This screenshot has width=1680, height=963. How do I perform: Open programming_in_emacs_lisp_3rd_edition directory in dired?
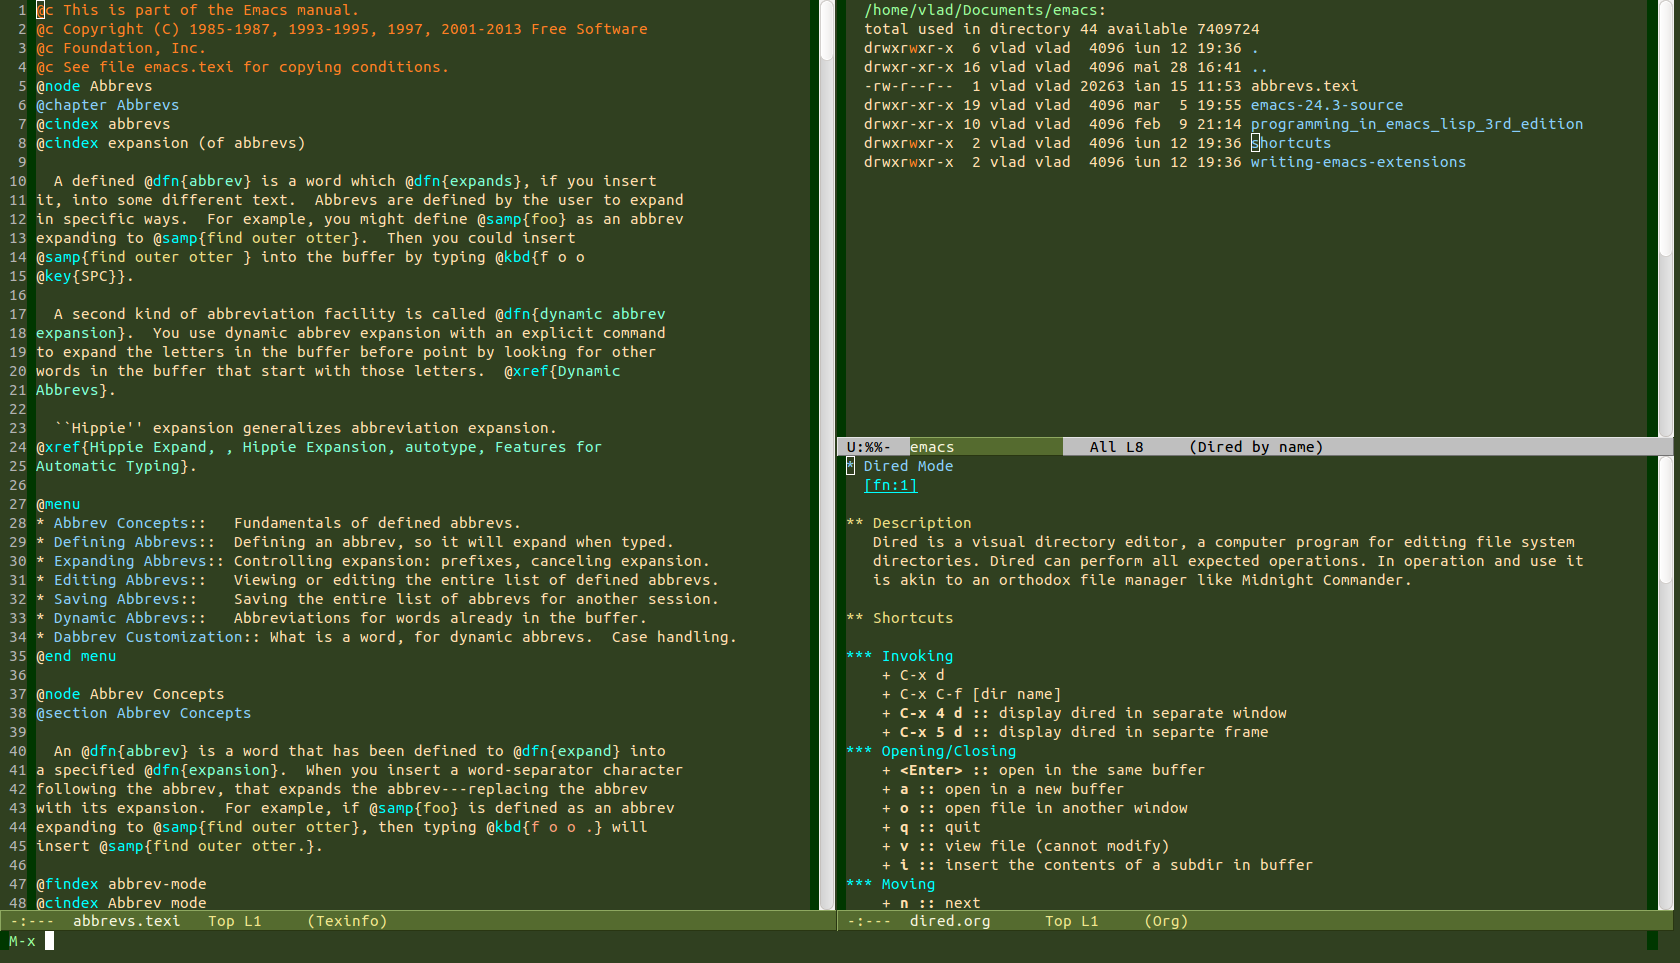pos(1417,124)
